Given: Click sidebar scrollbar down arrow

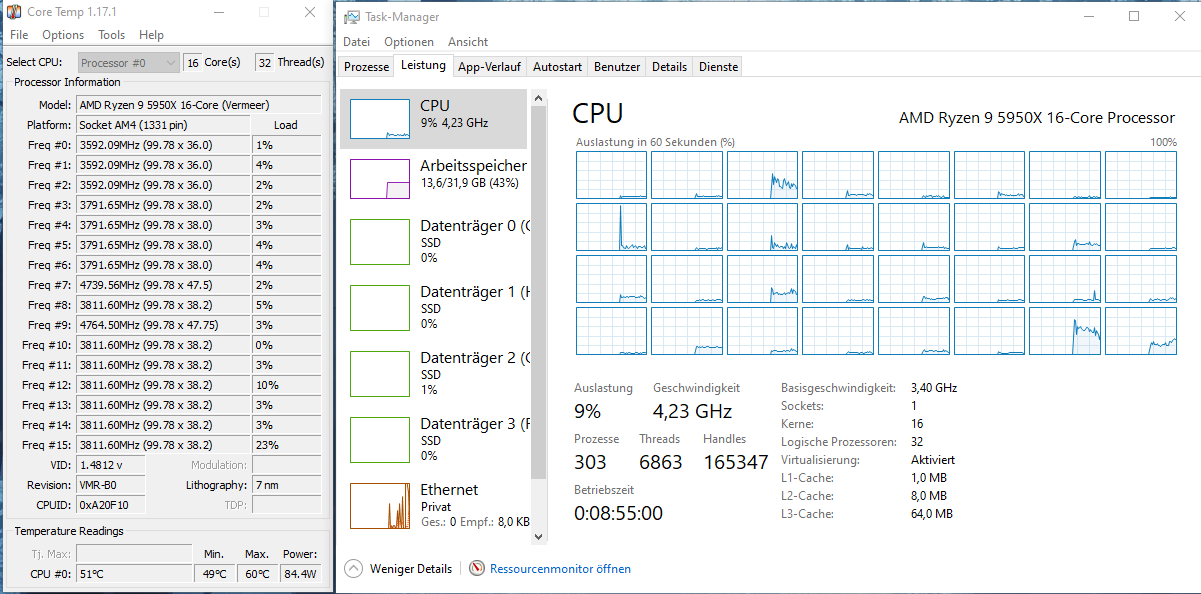Looking at the screenshot, I should pyautogui.click(x=539, y=536).
